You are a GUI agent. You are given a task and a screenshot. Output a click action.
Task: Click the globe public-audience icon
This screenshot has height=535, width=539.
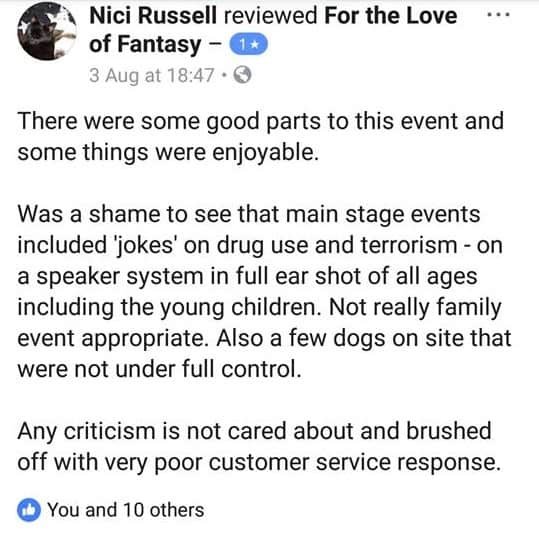tap(242, 75)
